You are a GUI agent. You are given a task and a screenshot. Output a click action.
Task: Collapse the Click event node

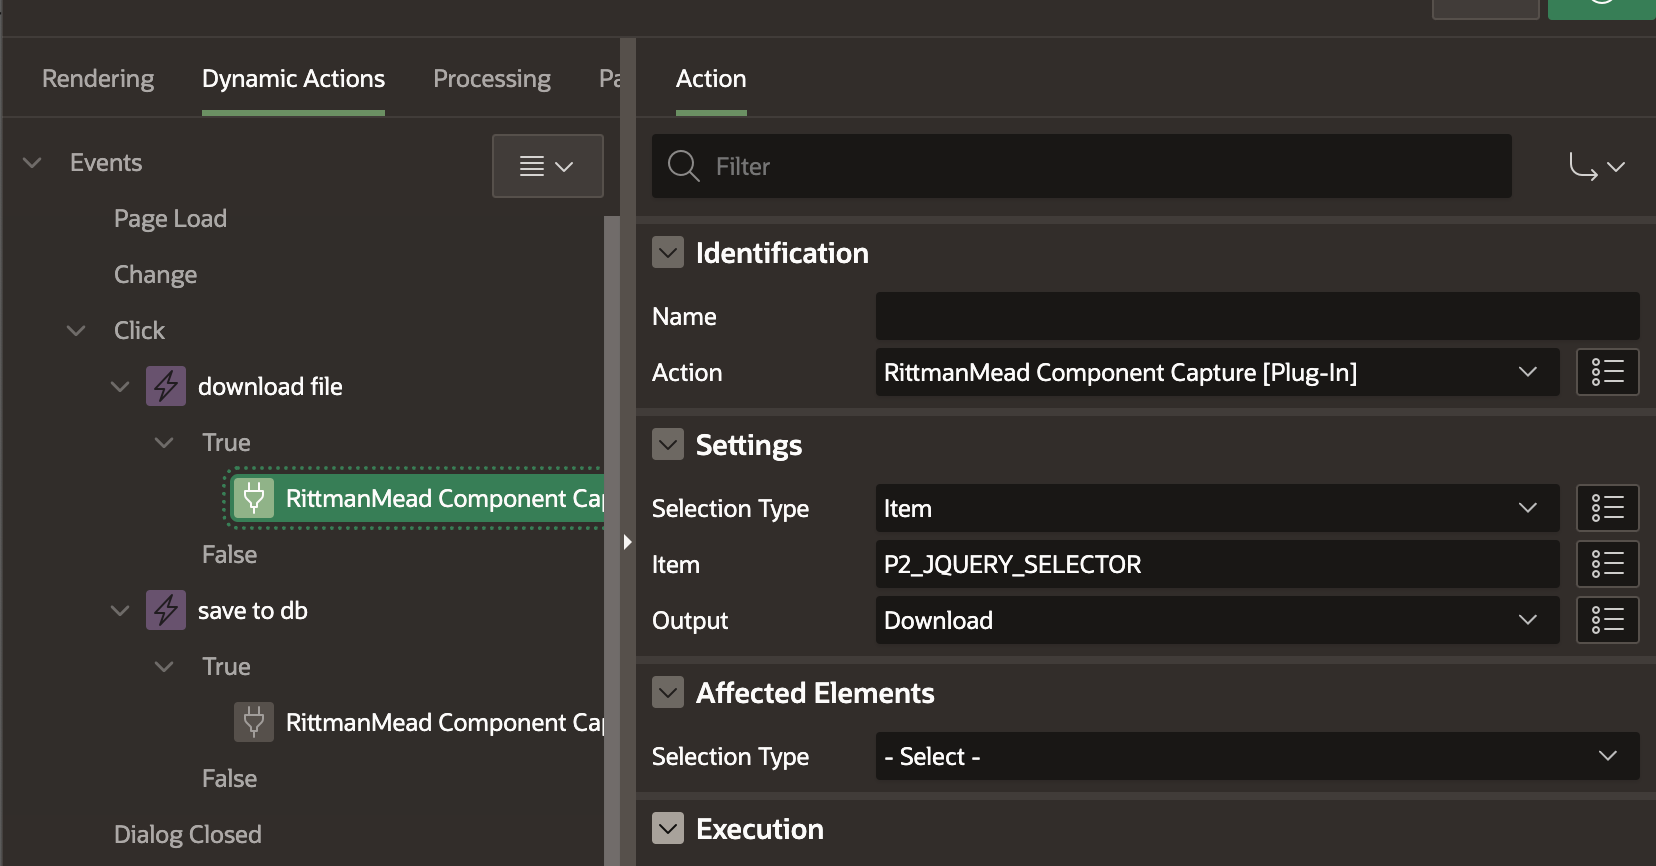click(x=76, y=330)
